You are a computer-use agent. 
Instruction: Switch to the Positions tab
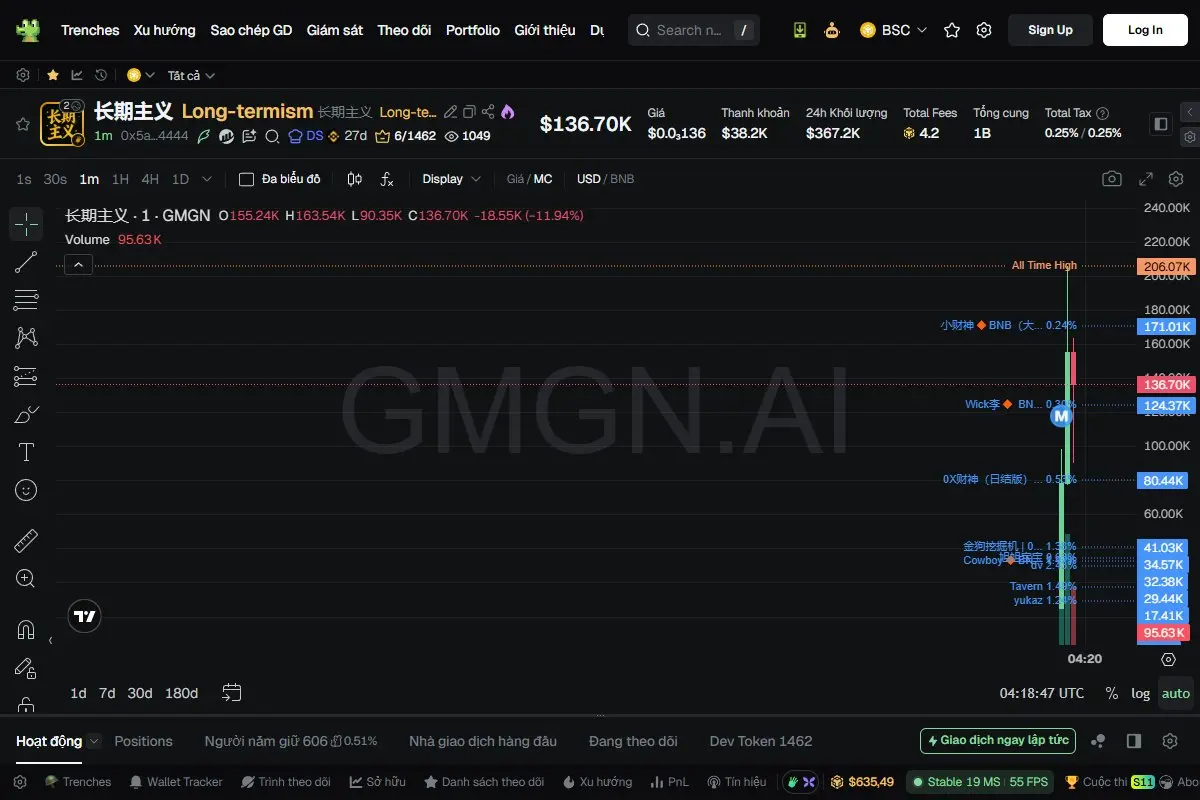pos(143,741)
